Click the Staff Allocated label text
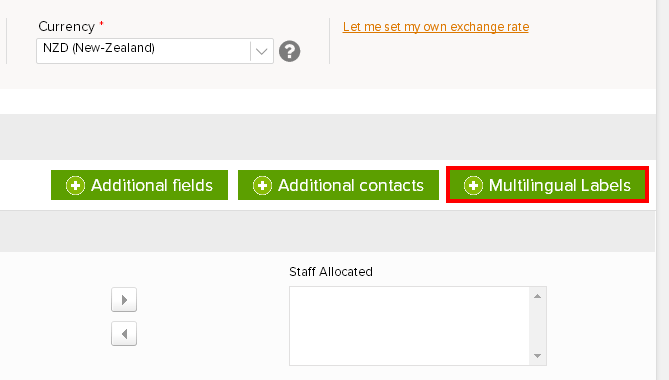The image size is (669, 380). [x=331, y=272]
